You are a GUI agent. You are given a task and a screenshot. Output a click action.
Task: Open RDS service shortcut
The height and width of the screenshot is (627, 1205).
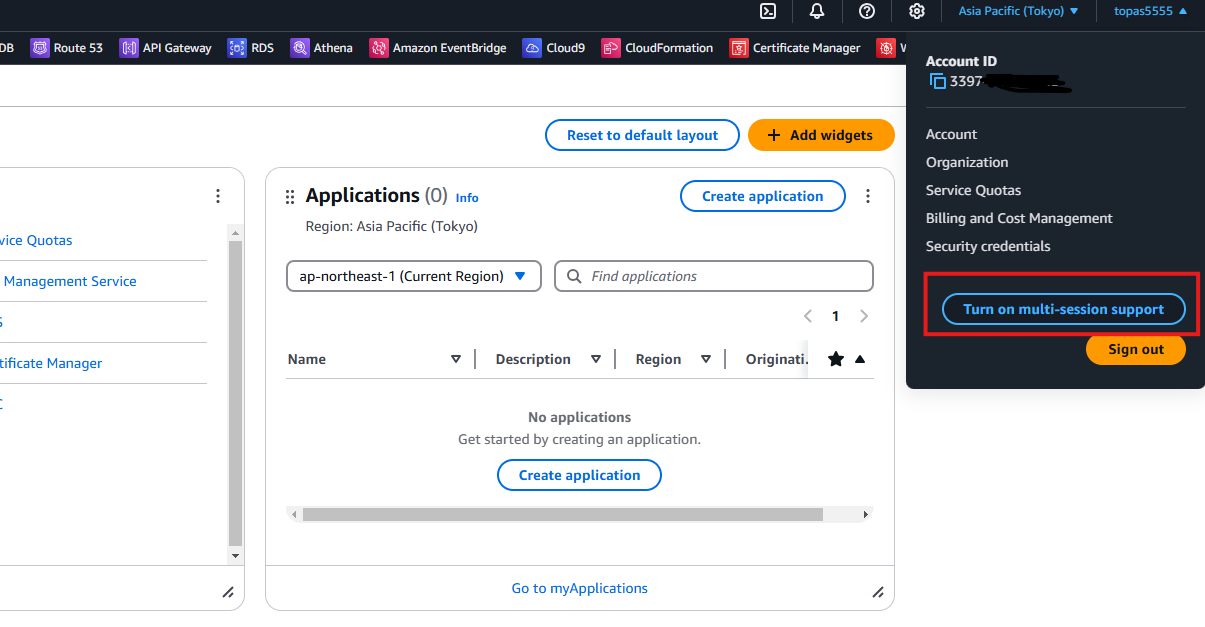click(251, 47)
